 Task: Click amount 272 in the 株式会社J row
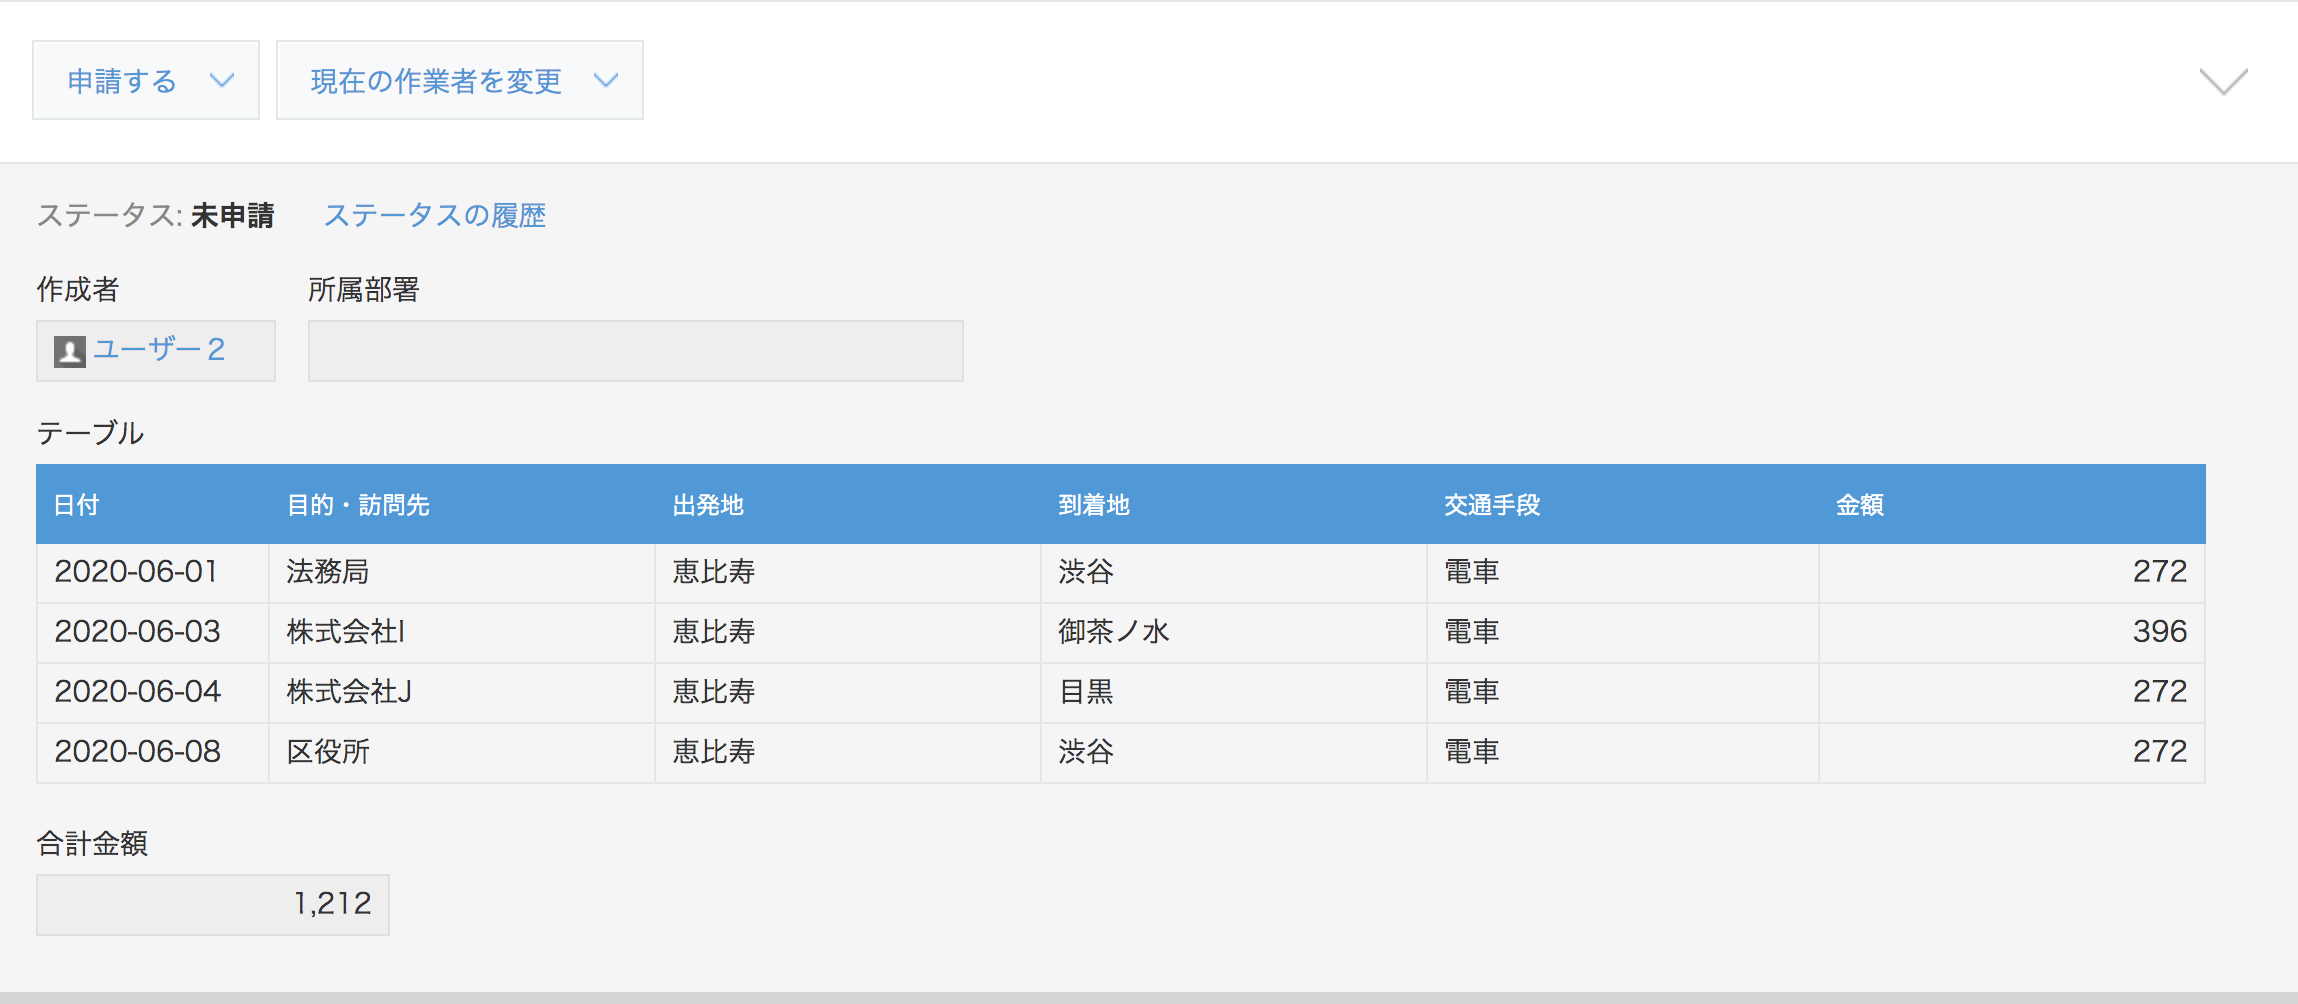pyautogui.click(x=2012, y=693)
